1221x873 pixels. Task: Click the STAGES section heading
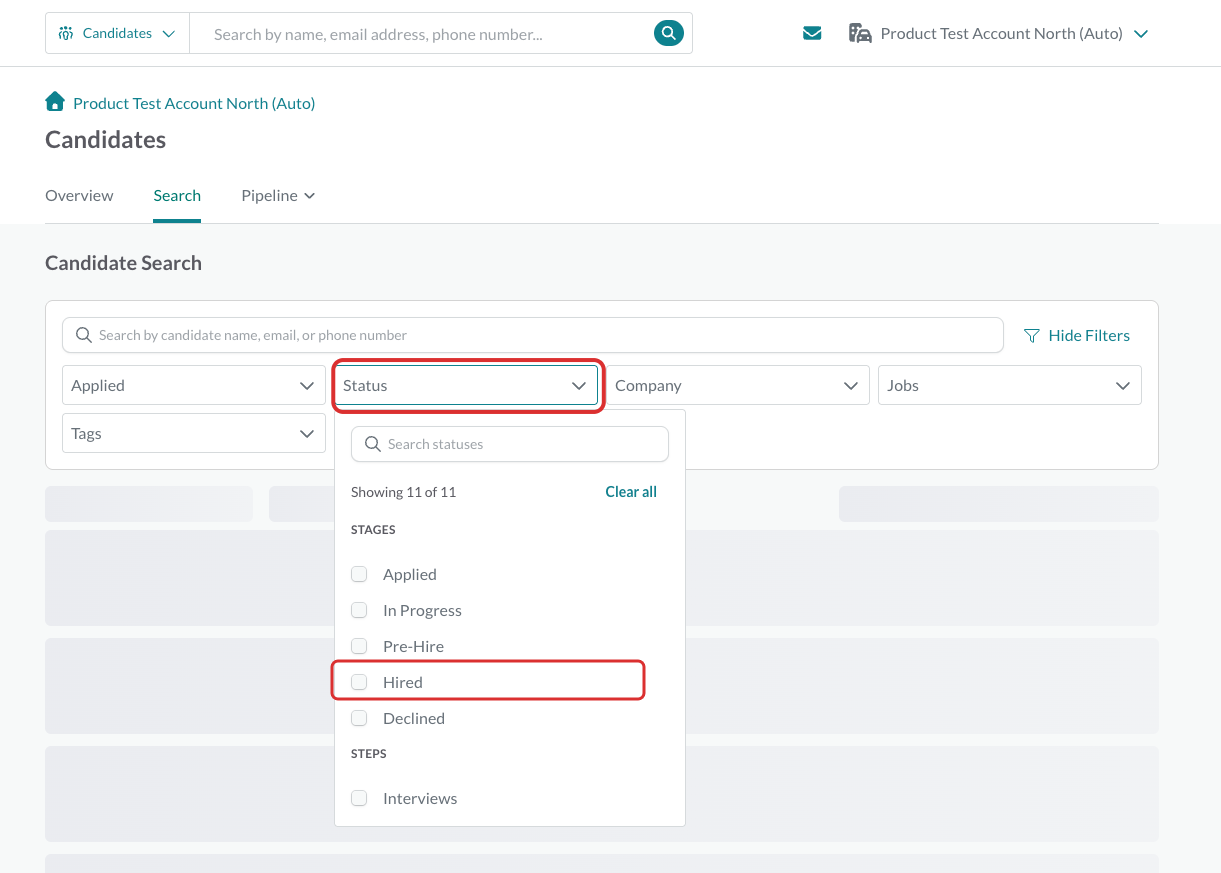373,530
